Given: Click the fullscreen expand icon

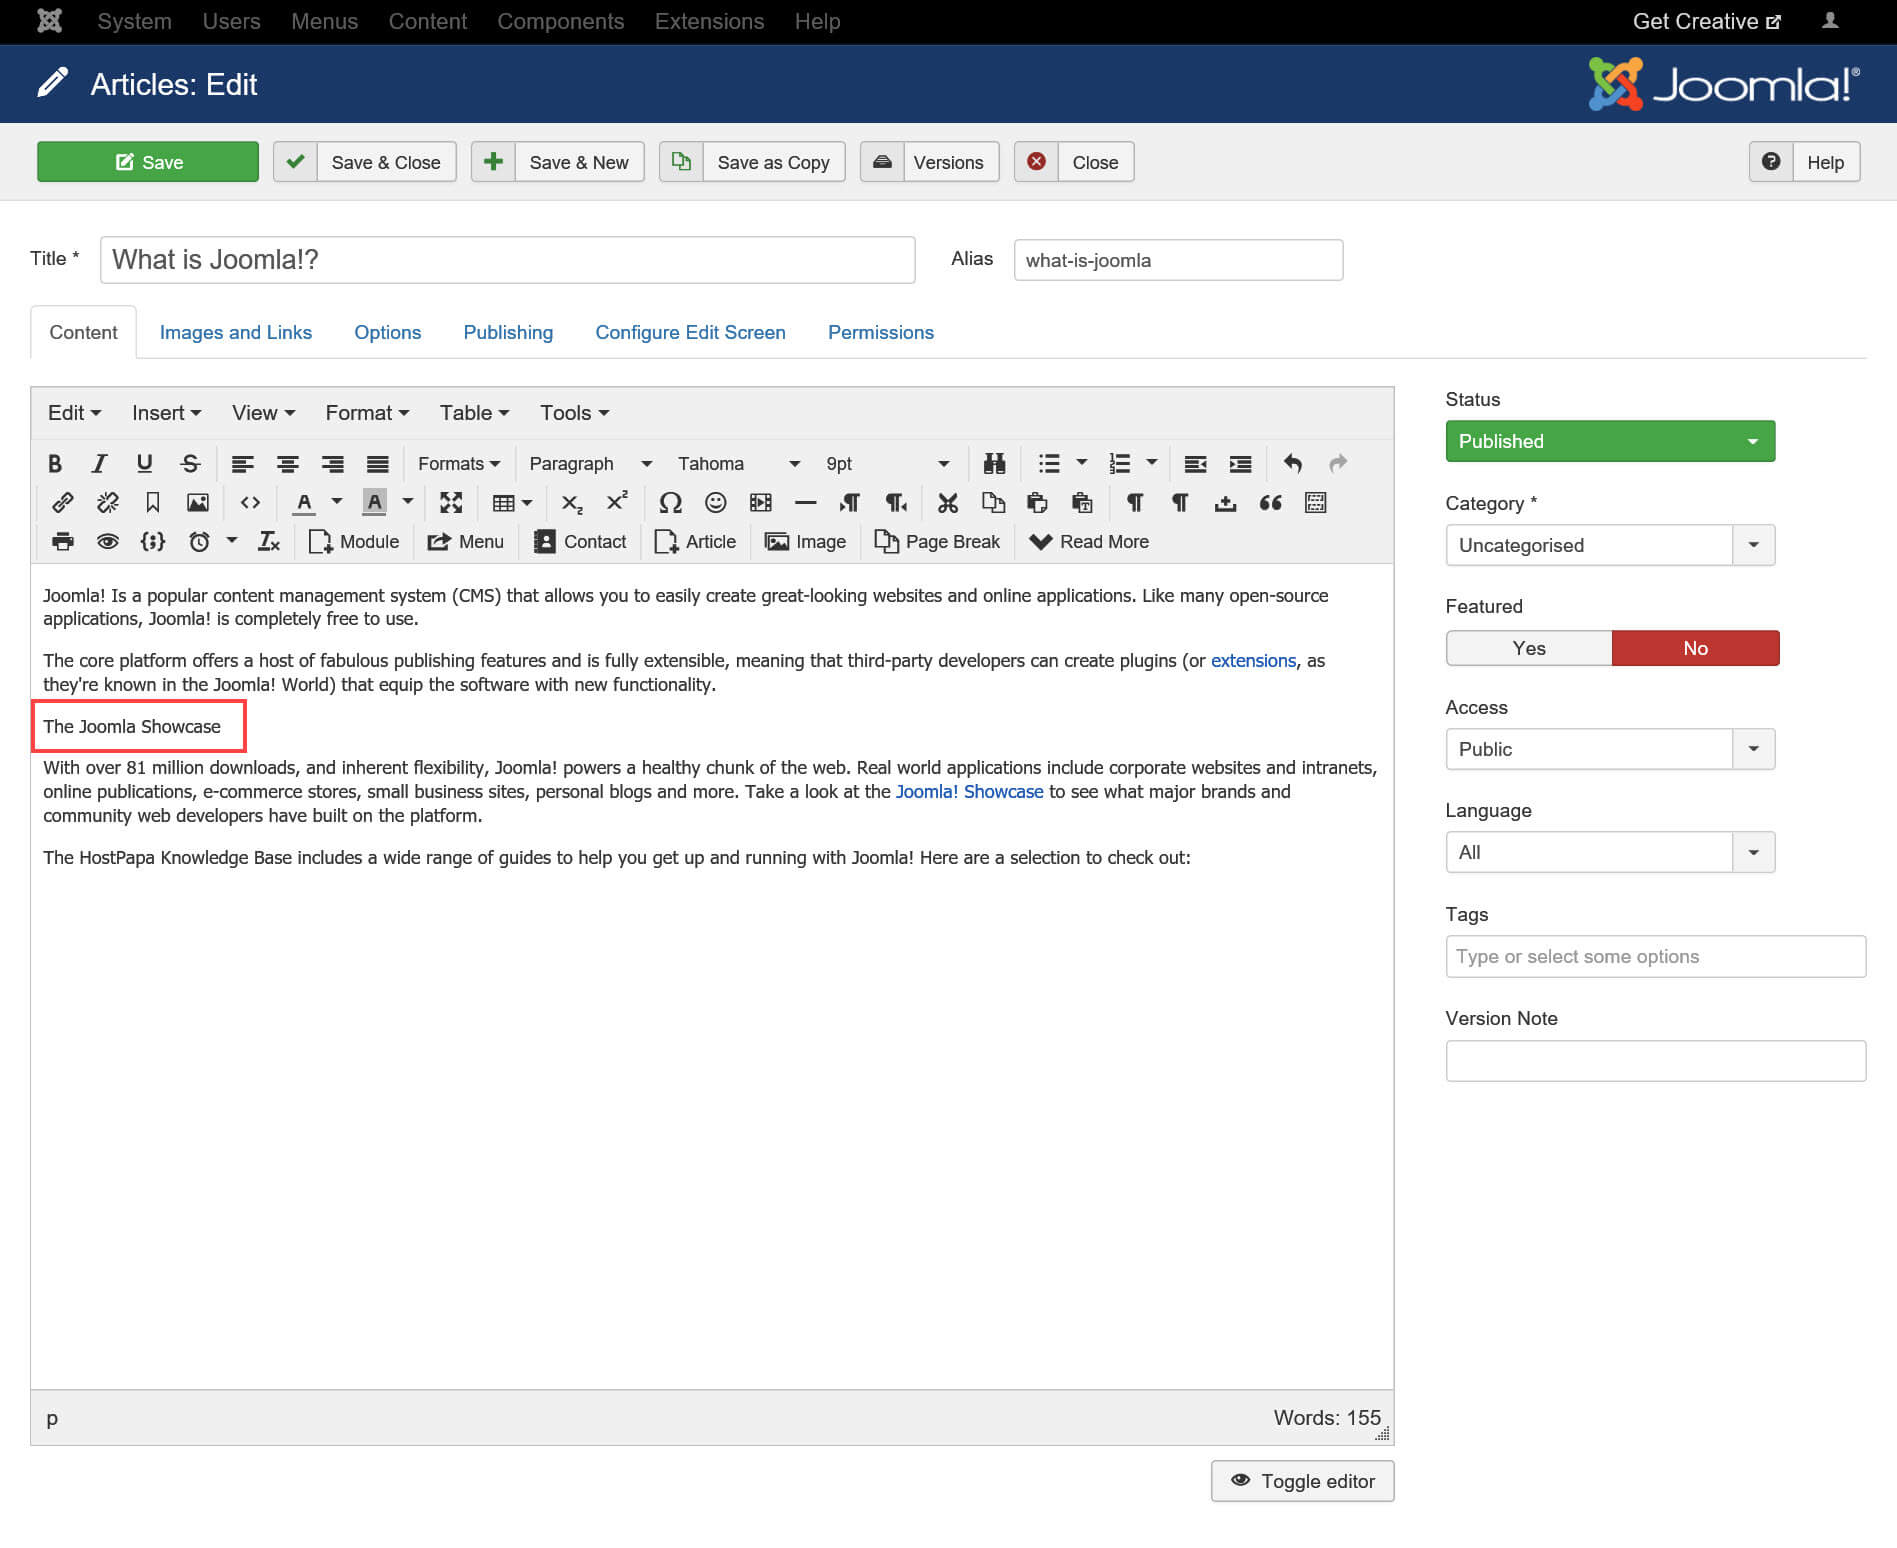Looking at the screenshot, I should [451, 502].
